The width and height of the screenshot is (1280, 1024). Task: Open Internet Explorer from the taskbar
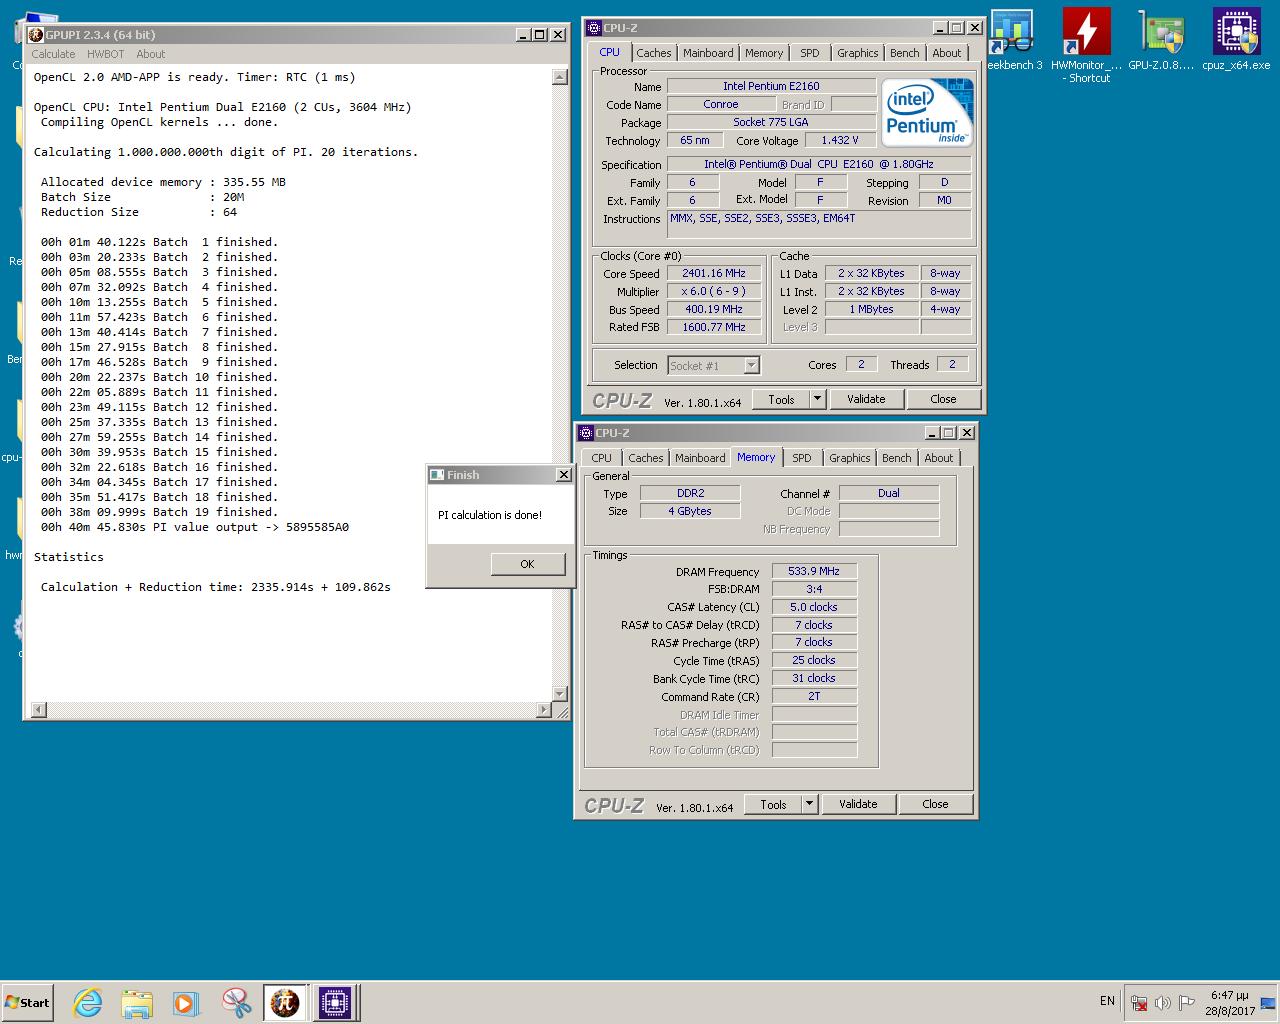(88, 1002)
